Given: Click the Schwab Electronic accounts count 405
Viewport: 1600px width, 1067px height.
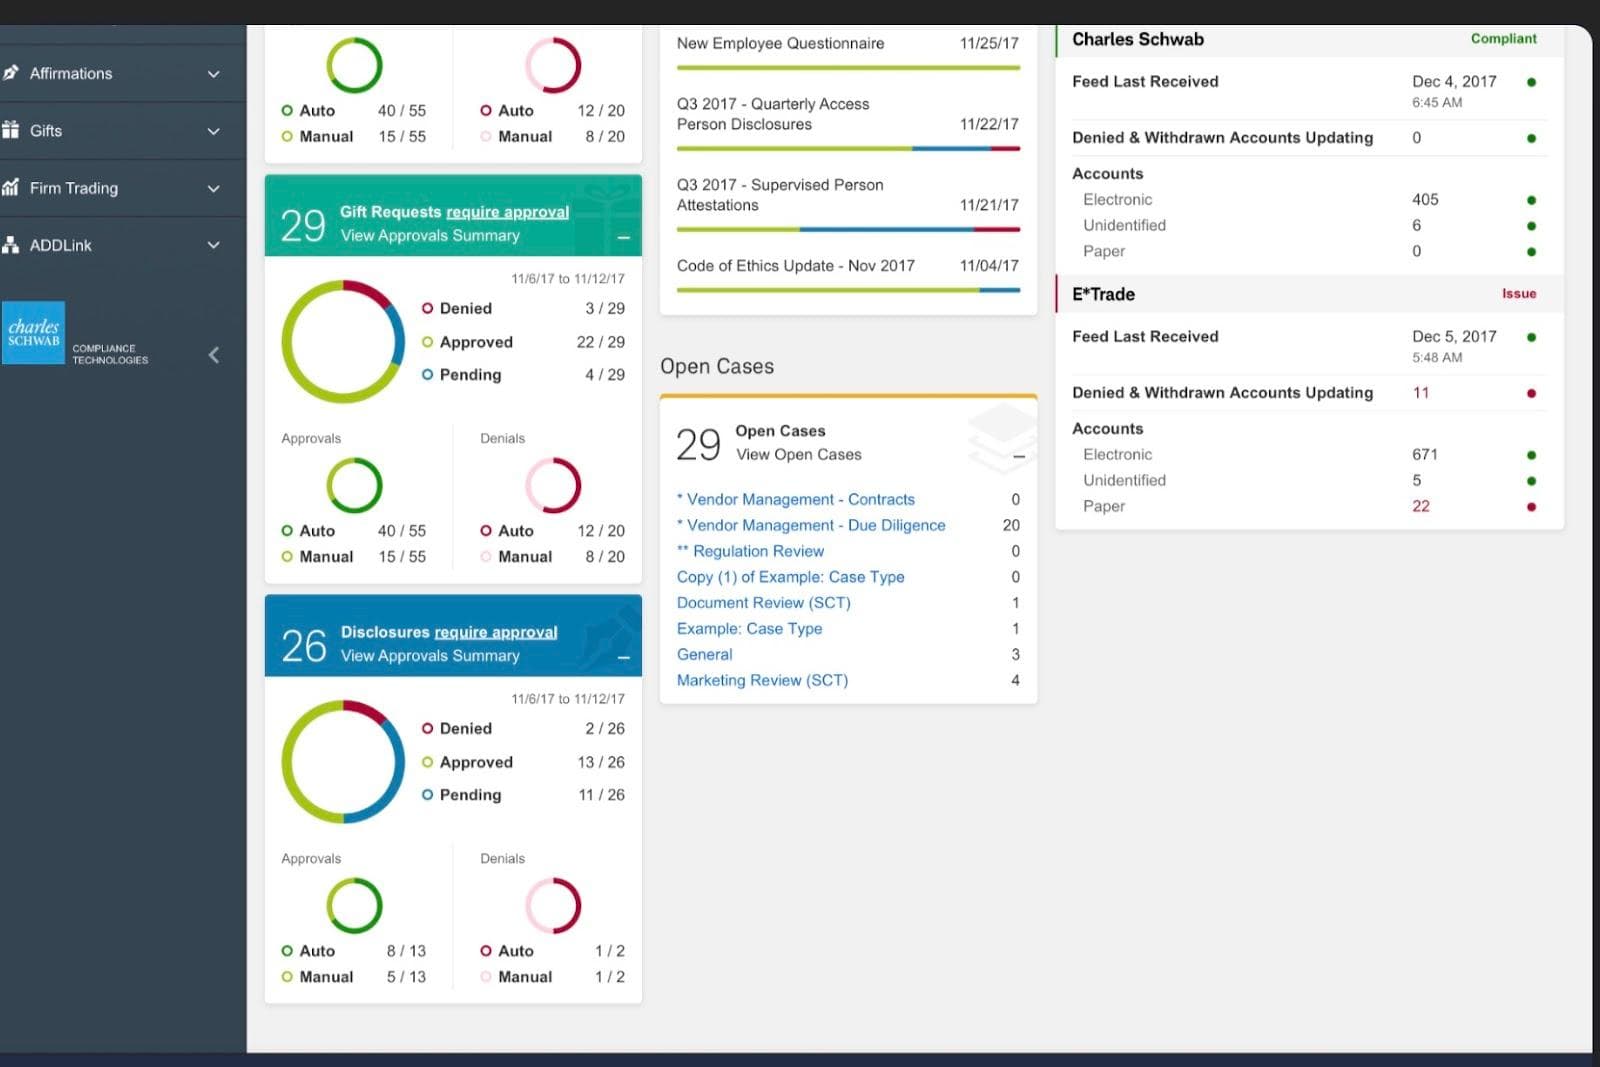Looking at the screenshot, I should click(1425, 200).
